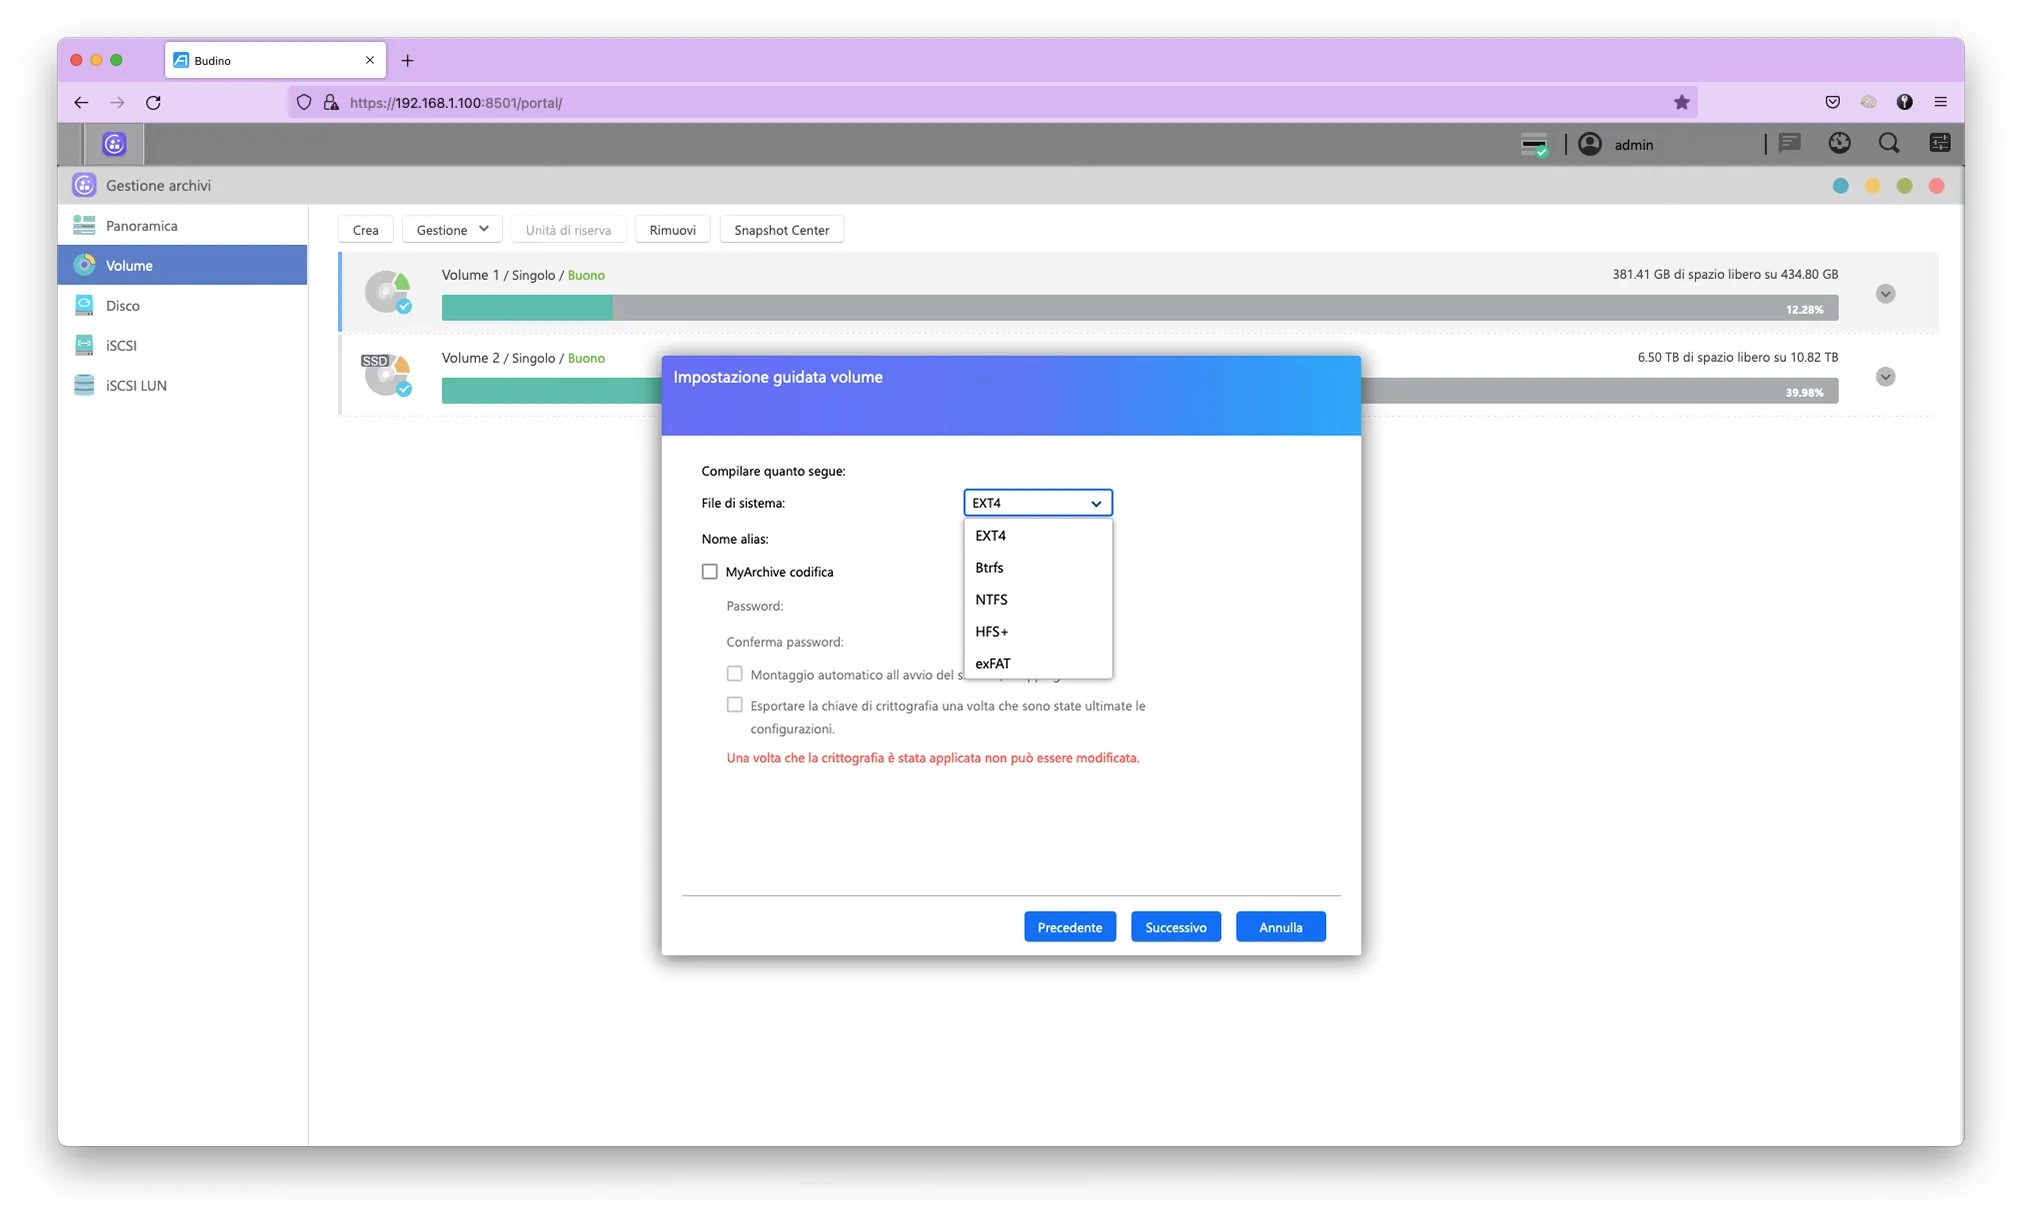
Task: Open the Gestione dropdown in toolbar
Action: pyautogui.click(x=452, y=230)
